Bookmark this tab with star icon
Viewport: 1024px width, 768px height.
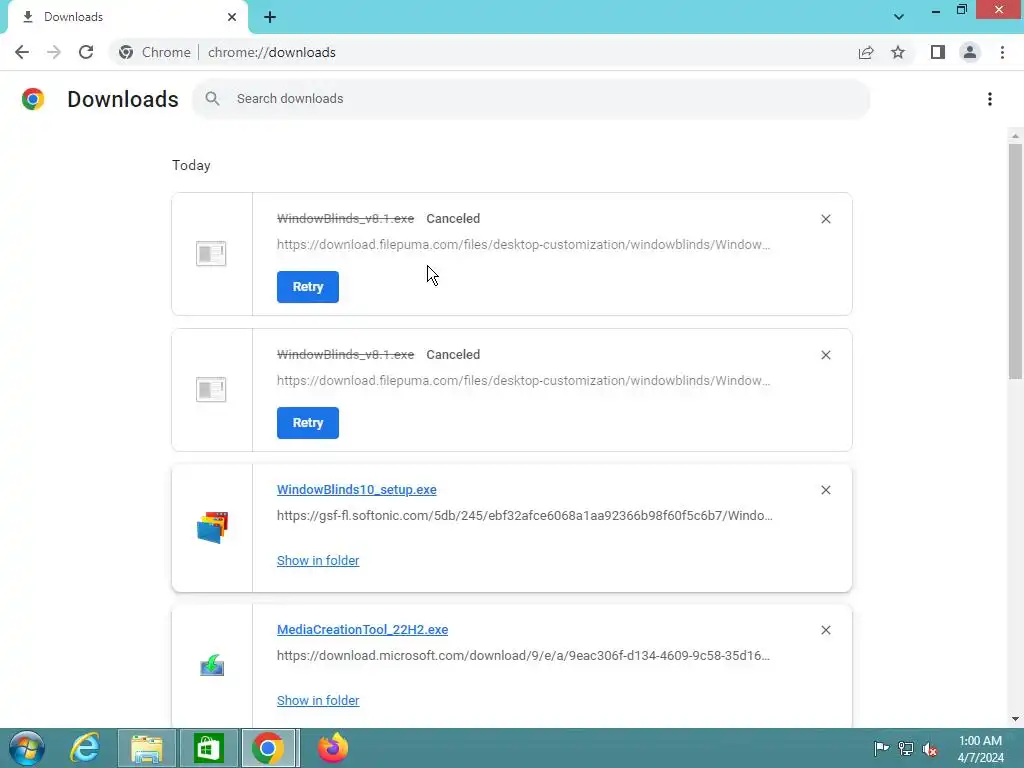(x=898, y=52)
